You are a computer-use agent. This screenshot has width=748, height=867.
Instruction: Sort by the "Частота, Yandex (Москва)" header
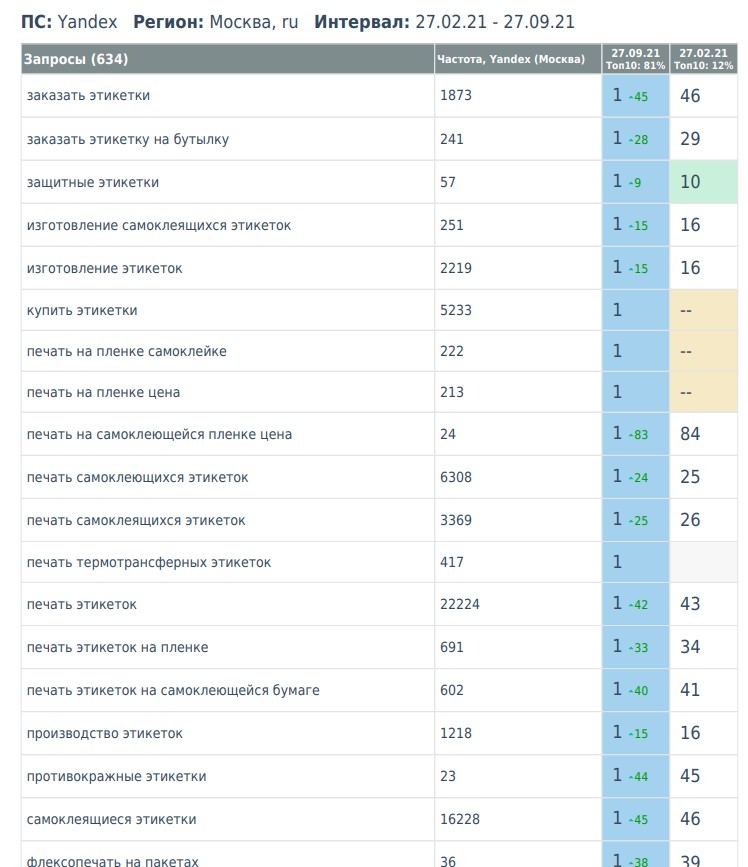pos(511,59)
